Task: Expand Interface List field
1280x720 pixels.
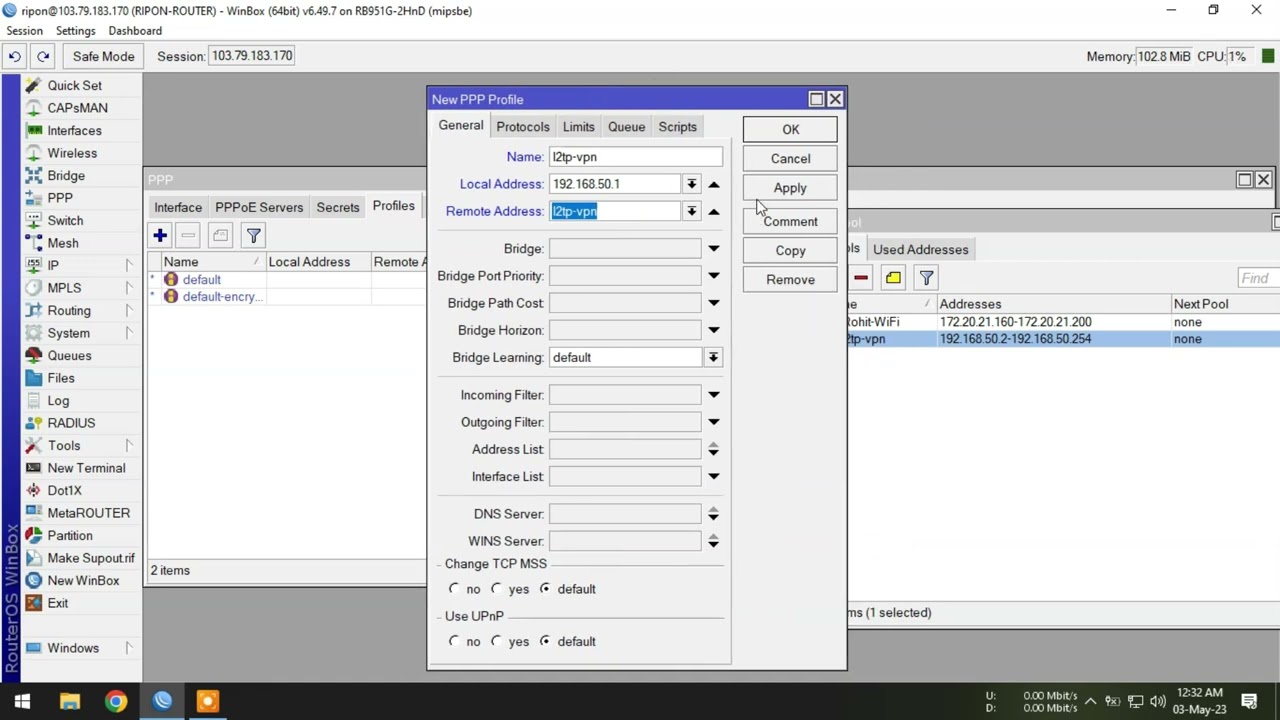Action: (714, 477)
